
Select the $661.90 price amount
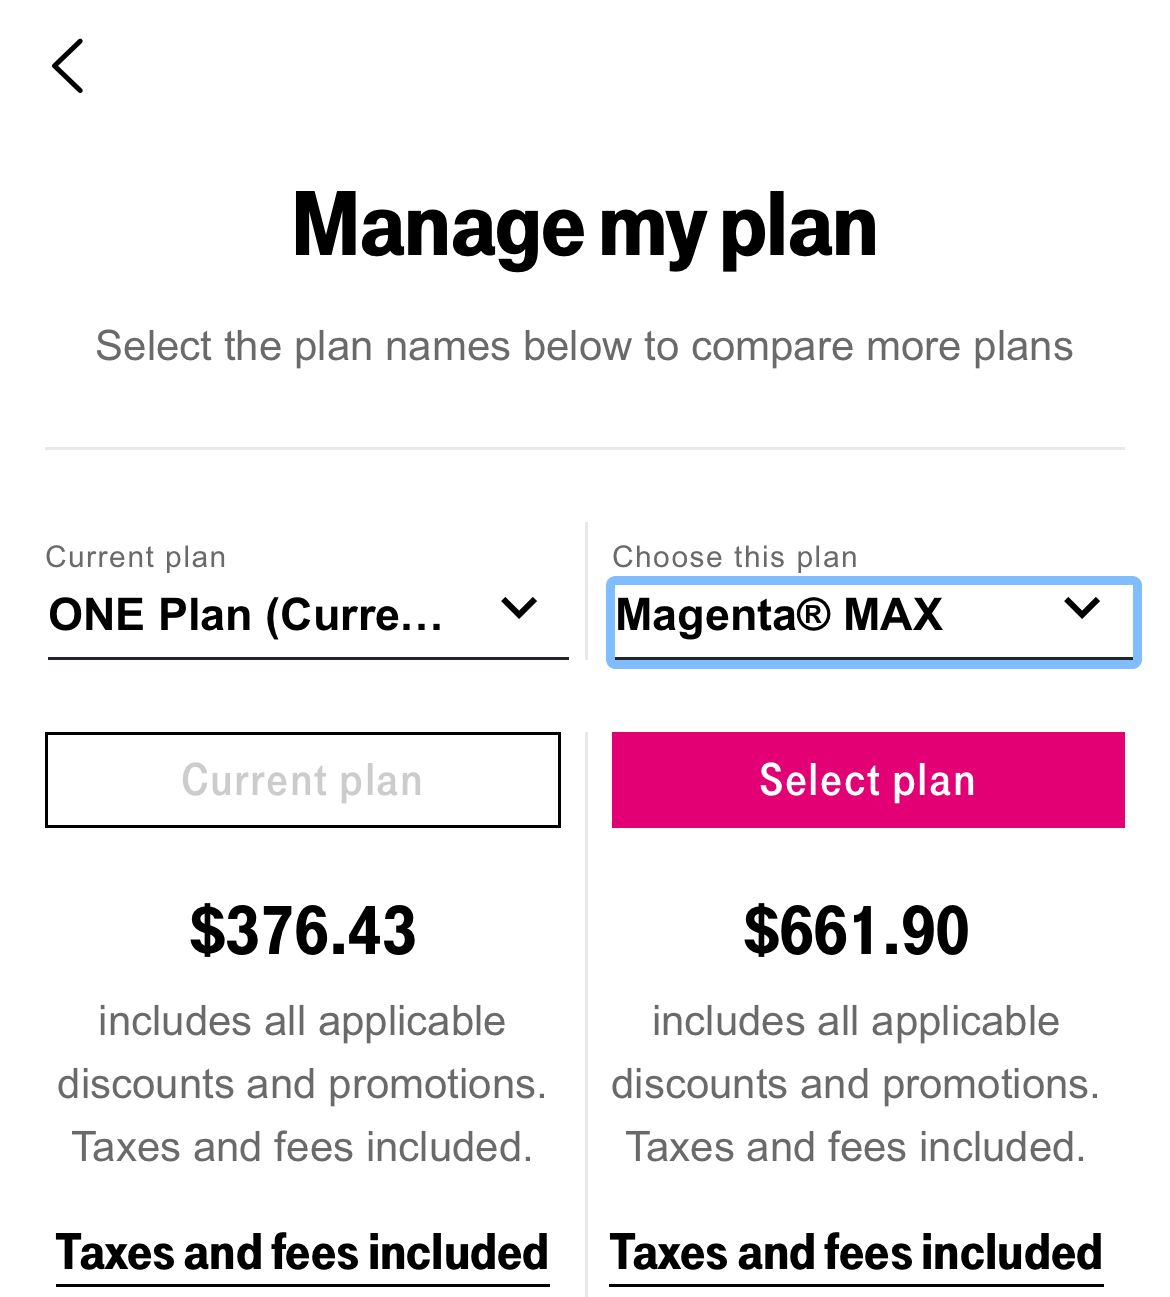[x=856, y=931]
